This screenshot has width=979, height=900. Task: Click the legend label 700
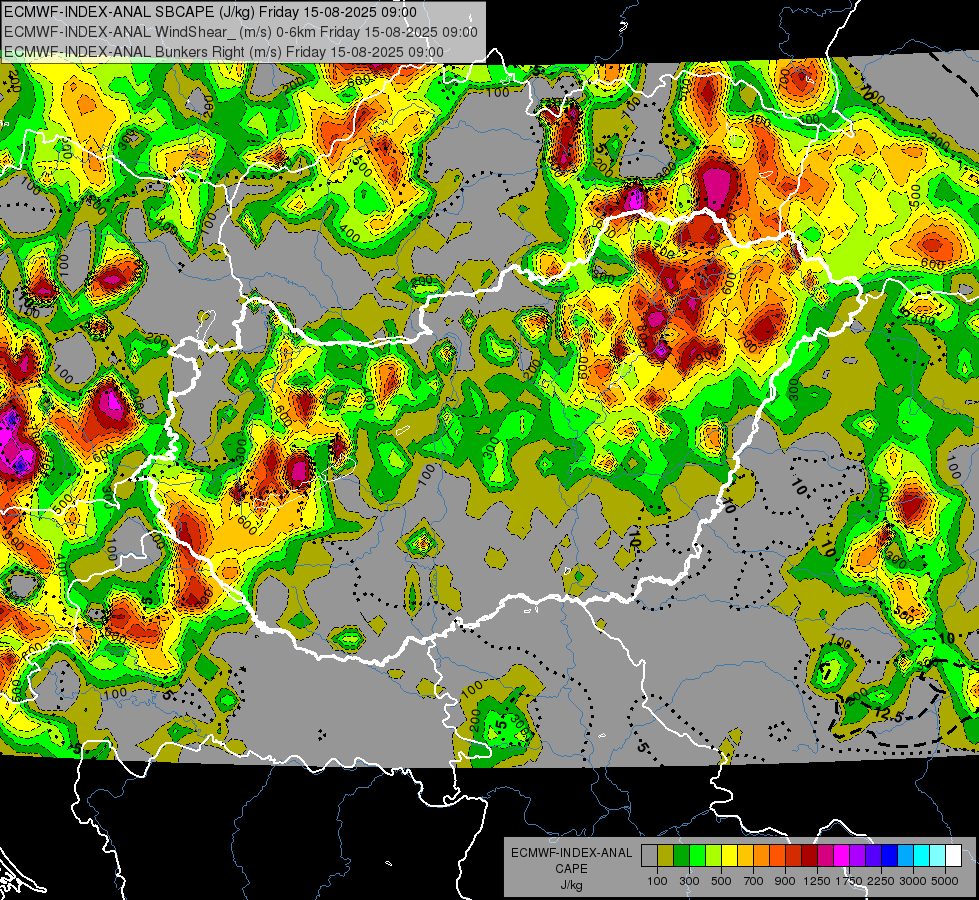tap(754, 881)
